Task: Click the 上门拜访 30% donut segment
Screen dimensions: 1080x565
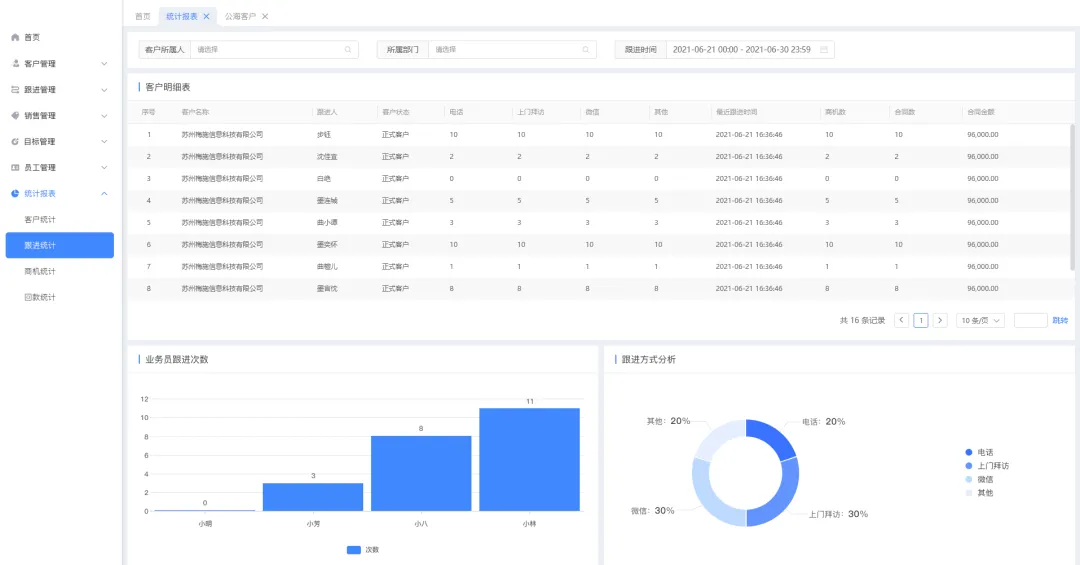Action: point(780,497)
